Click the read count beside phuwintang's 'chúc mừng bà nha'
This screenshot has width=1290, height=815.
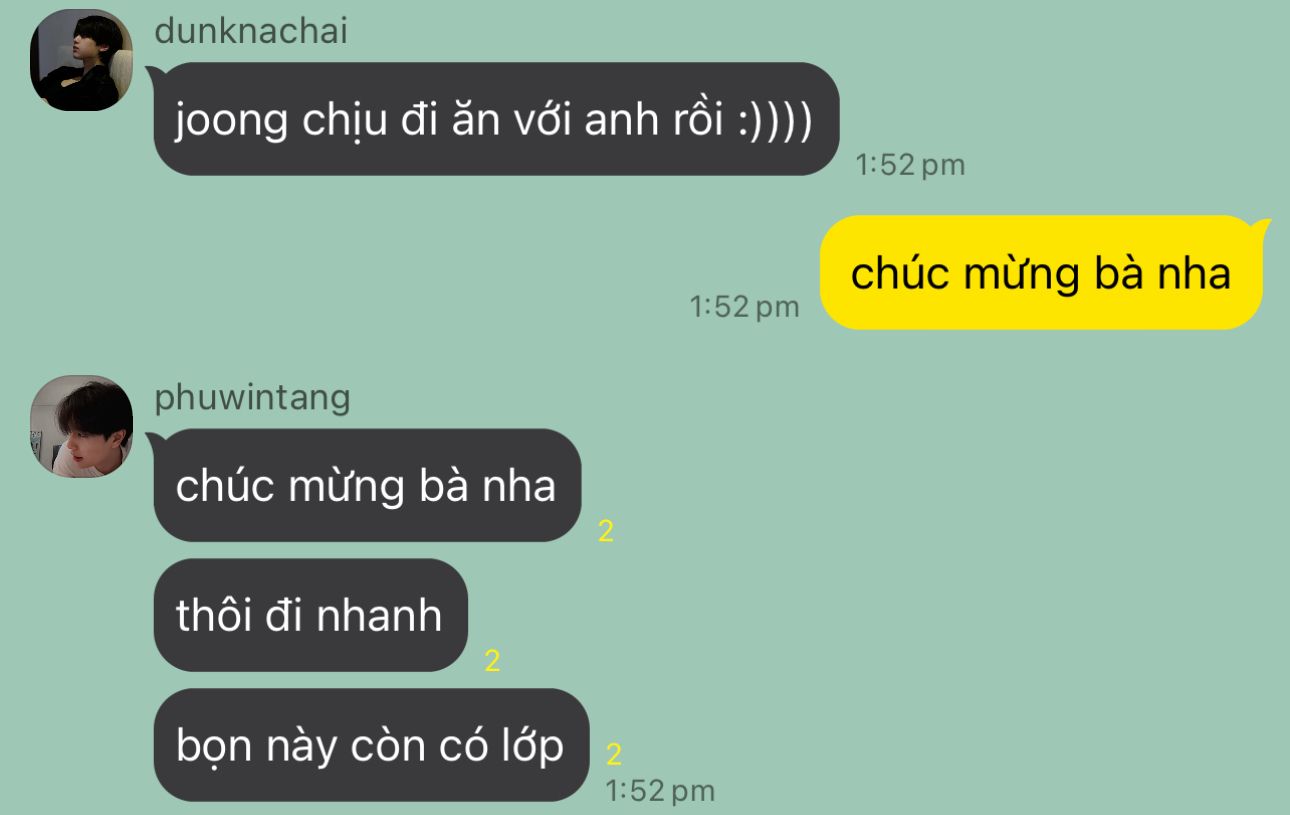(606, 532)
